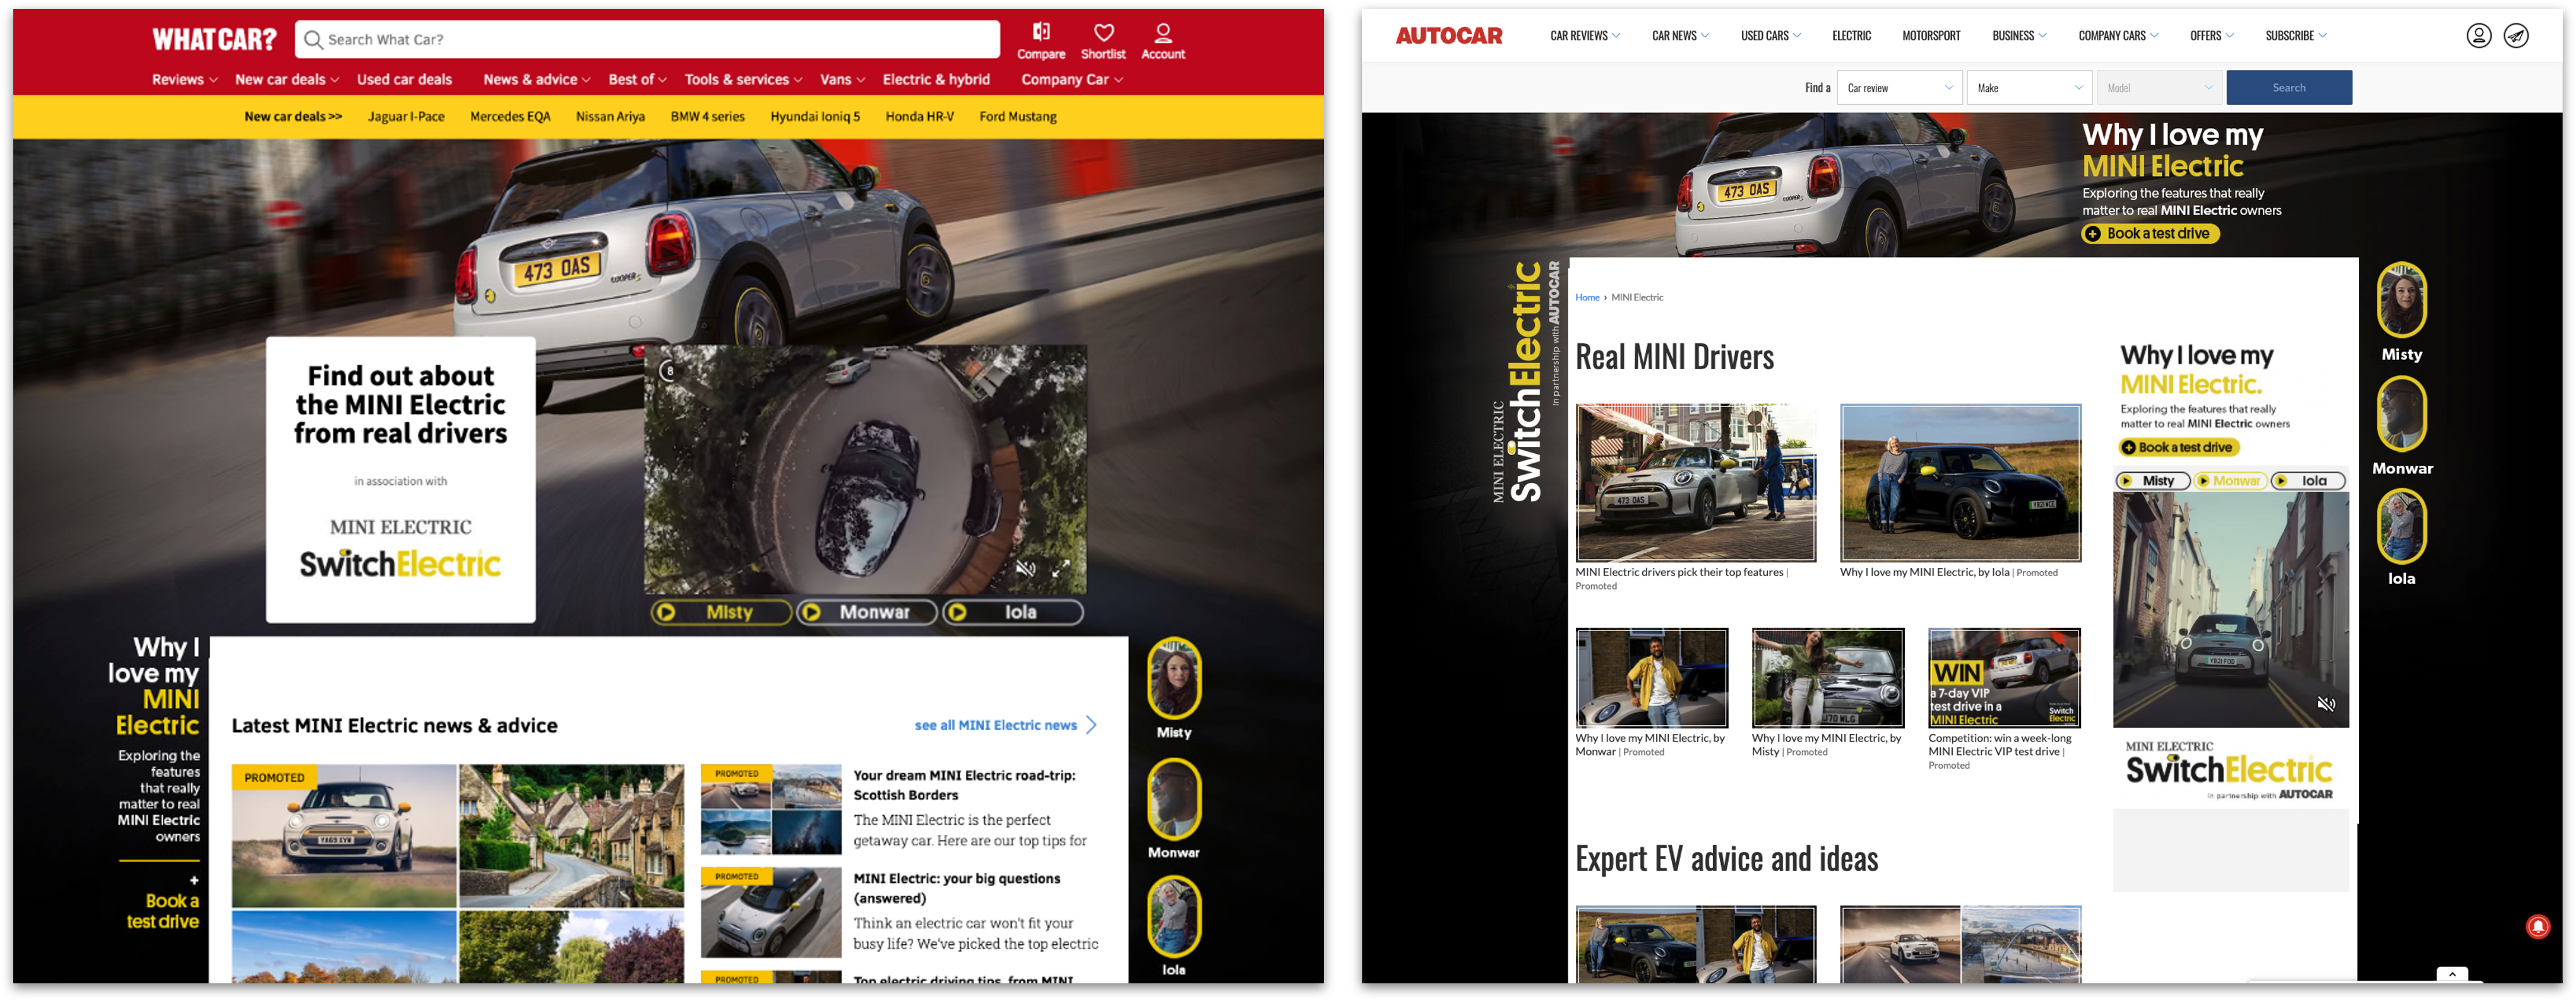This screenshot has height=1001, width=2576.
Task: Expand Tools & services menu
Action: [744, 80]
